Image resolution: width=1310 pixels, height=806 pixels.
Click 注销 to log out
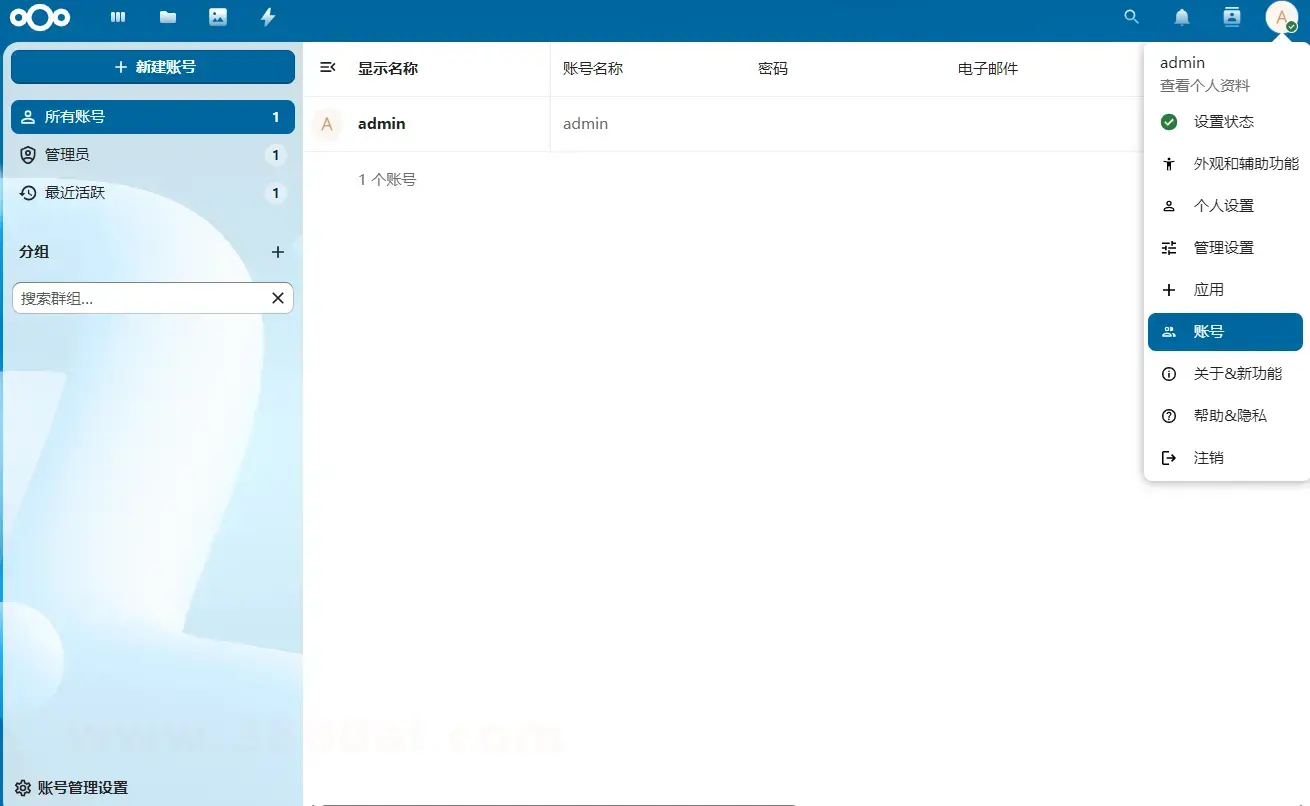pos(1208,458)
